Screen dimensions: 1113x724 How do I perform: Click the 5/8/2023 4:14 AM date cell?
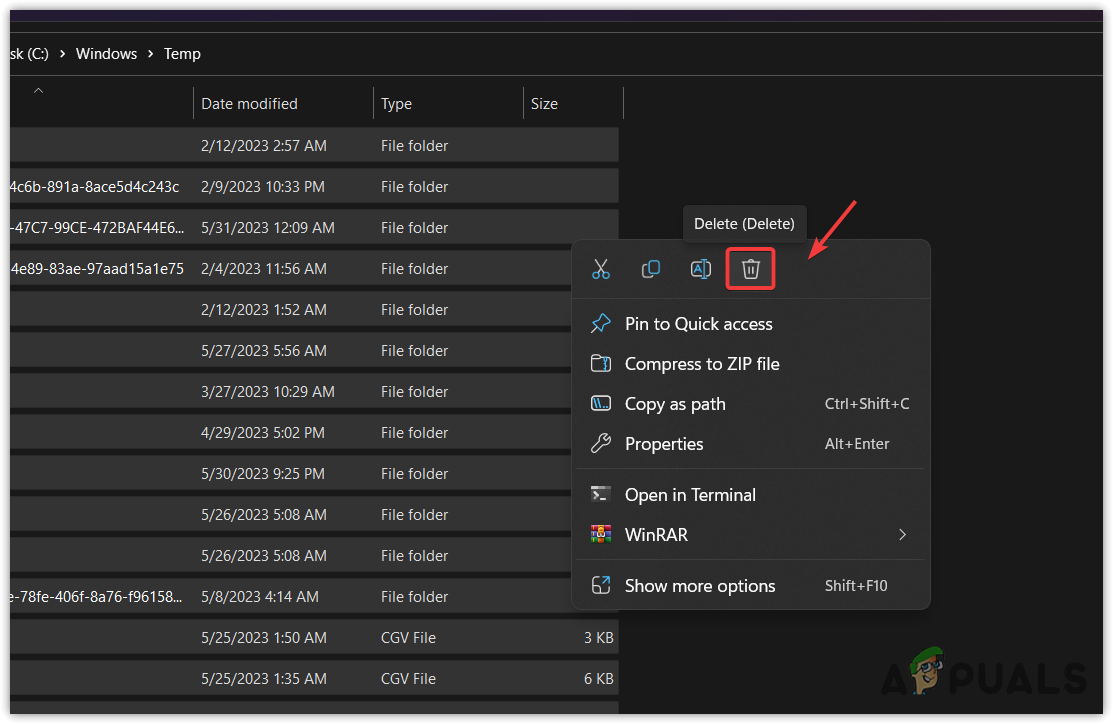(x=260, y=597)
